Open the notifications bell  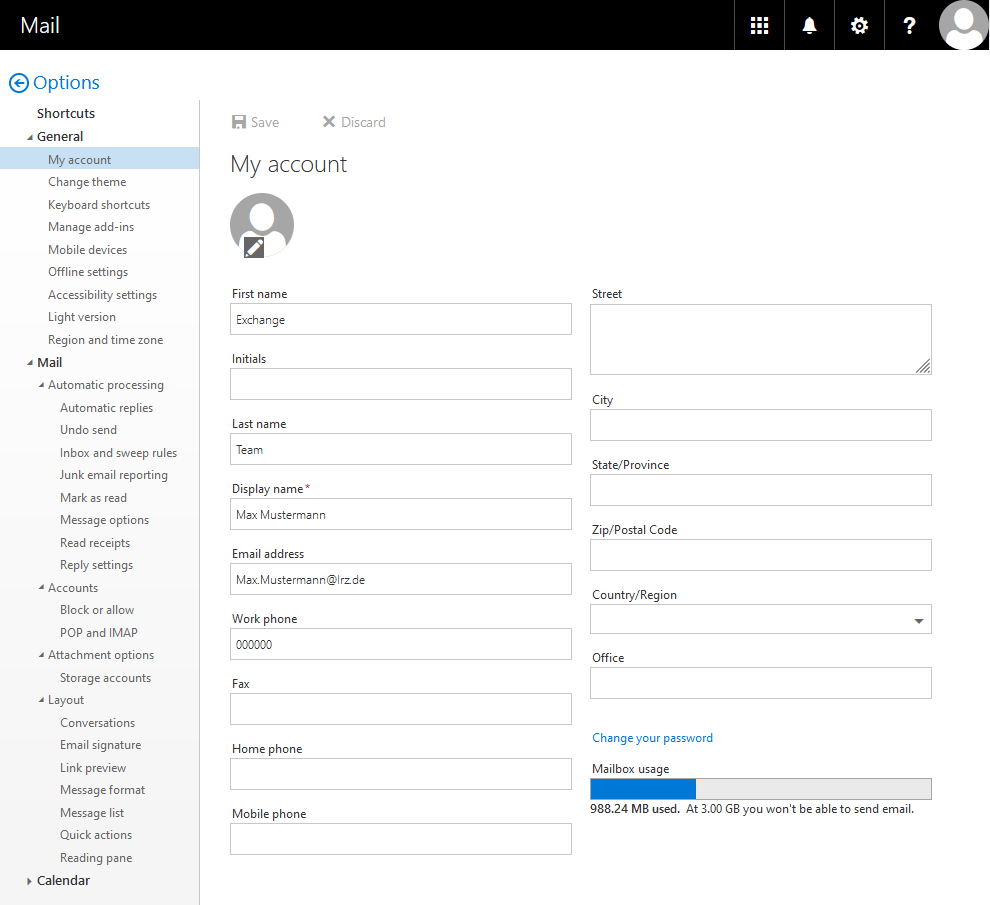pyautogui.click(x=809, y=26)
